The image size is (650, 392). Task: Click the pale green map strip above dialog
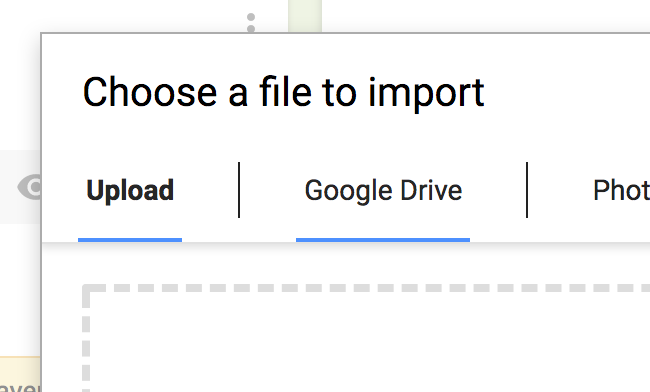(305, 16)
